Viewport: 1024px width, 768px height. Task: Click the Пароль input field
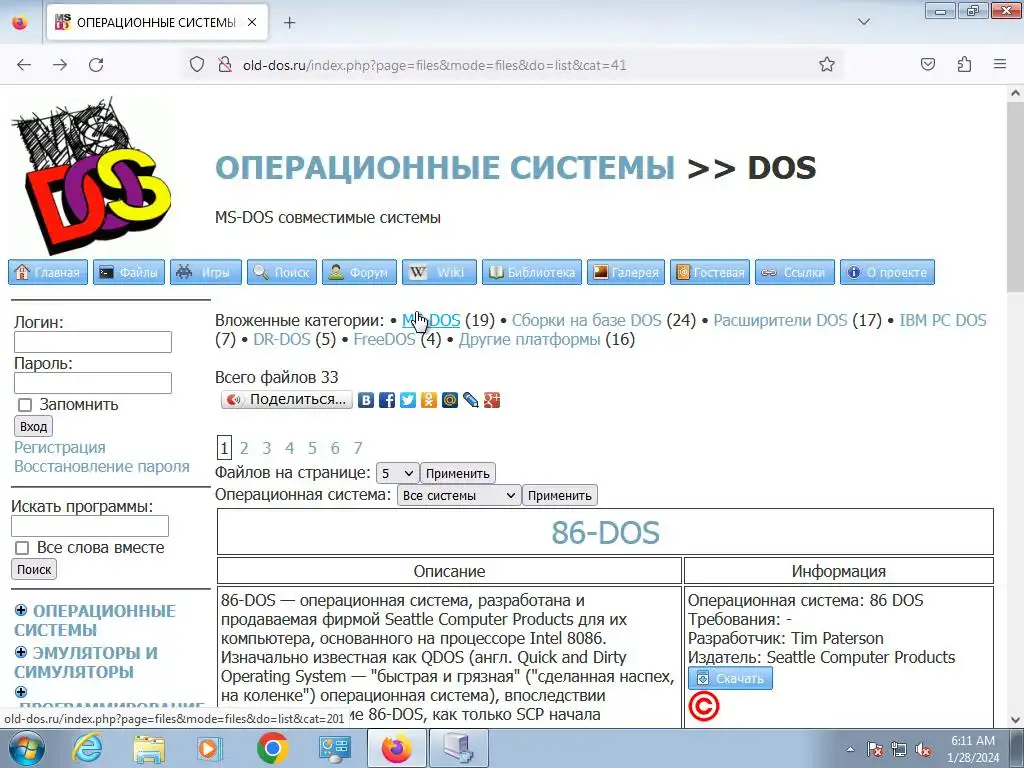[x=93, y=383]
